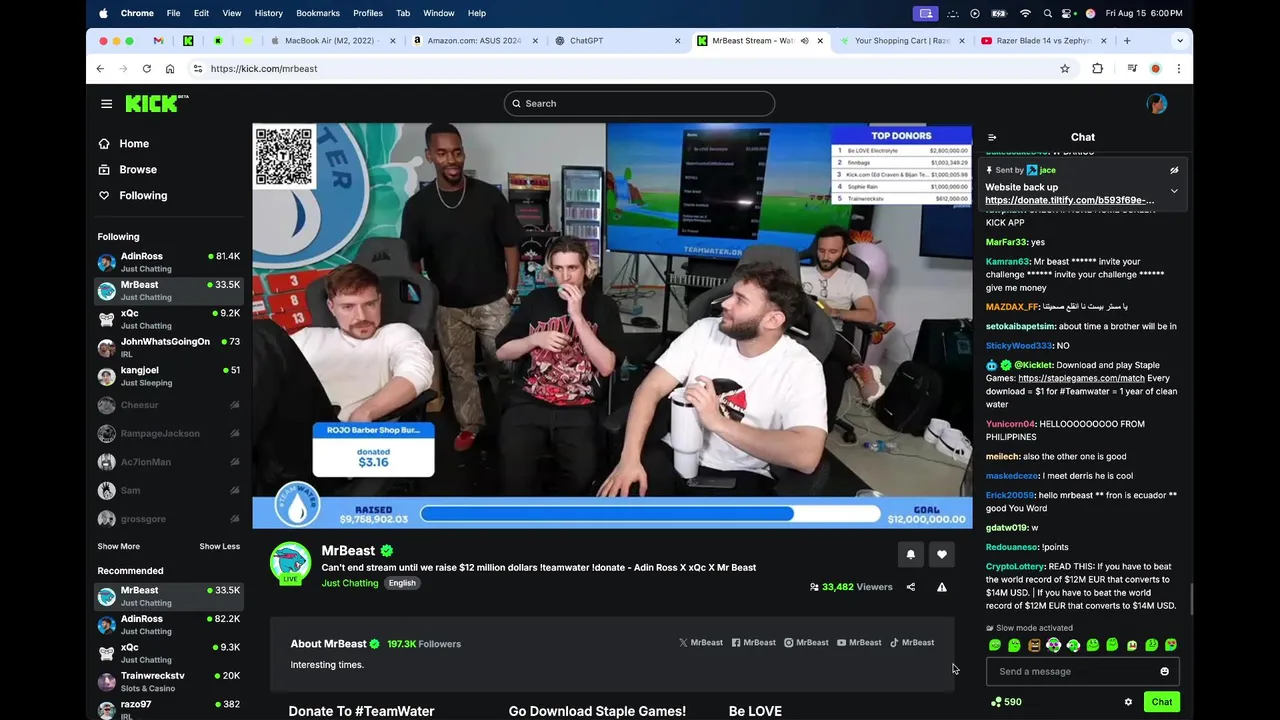This screenshot has height=720, width=1280.
Task: Switch to Razer Blade 14 vs Zephyrus tab
Action: [x=1044, y=41]
